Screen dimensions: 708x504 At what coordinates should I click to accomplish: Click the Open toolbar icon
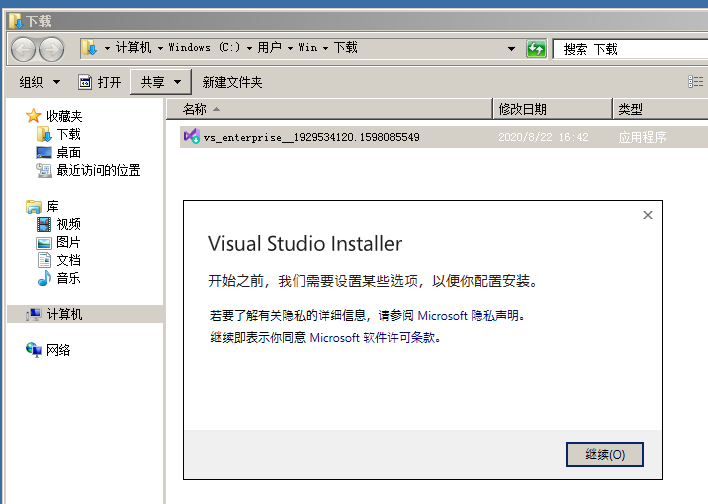[85, 82]
